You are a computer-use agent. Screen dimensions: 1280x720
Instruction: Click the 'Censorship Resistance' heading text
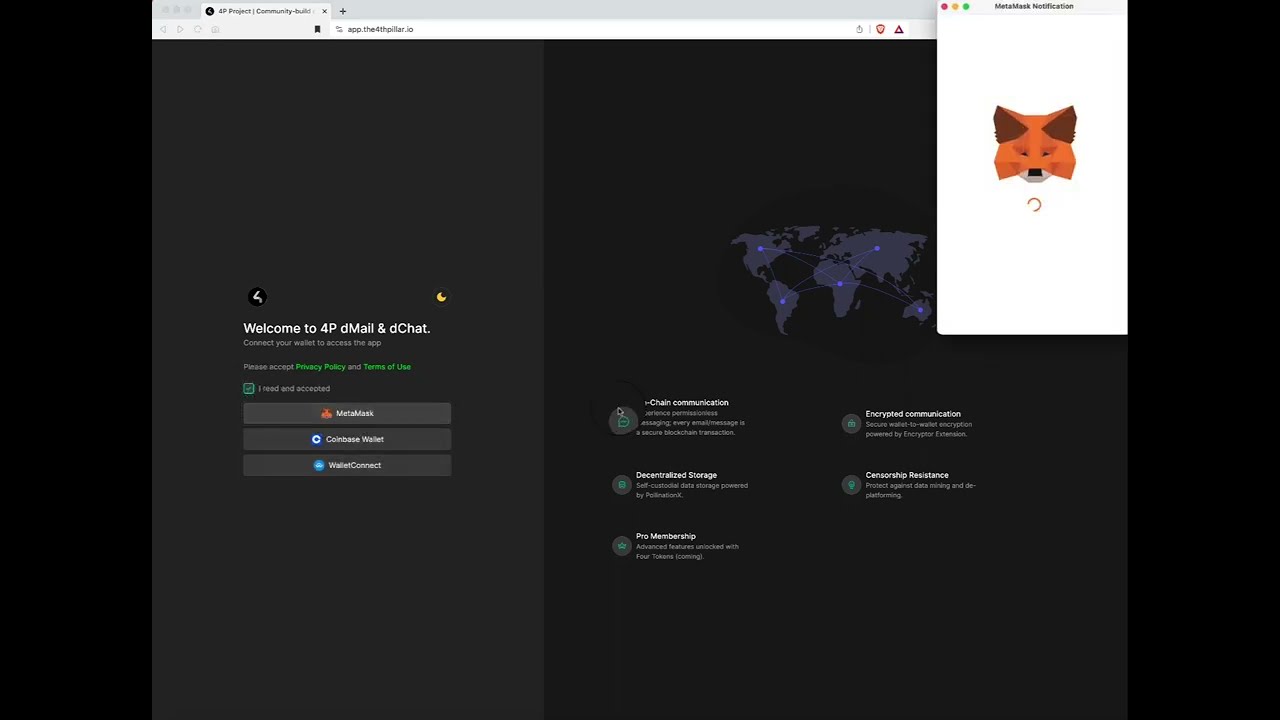click(x=907, y=475)
